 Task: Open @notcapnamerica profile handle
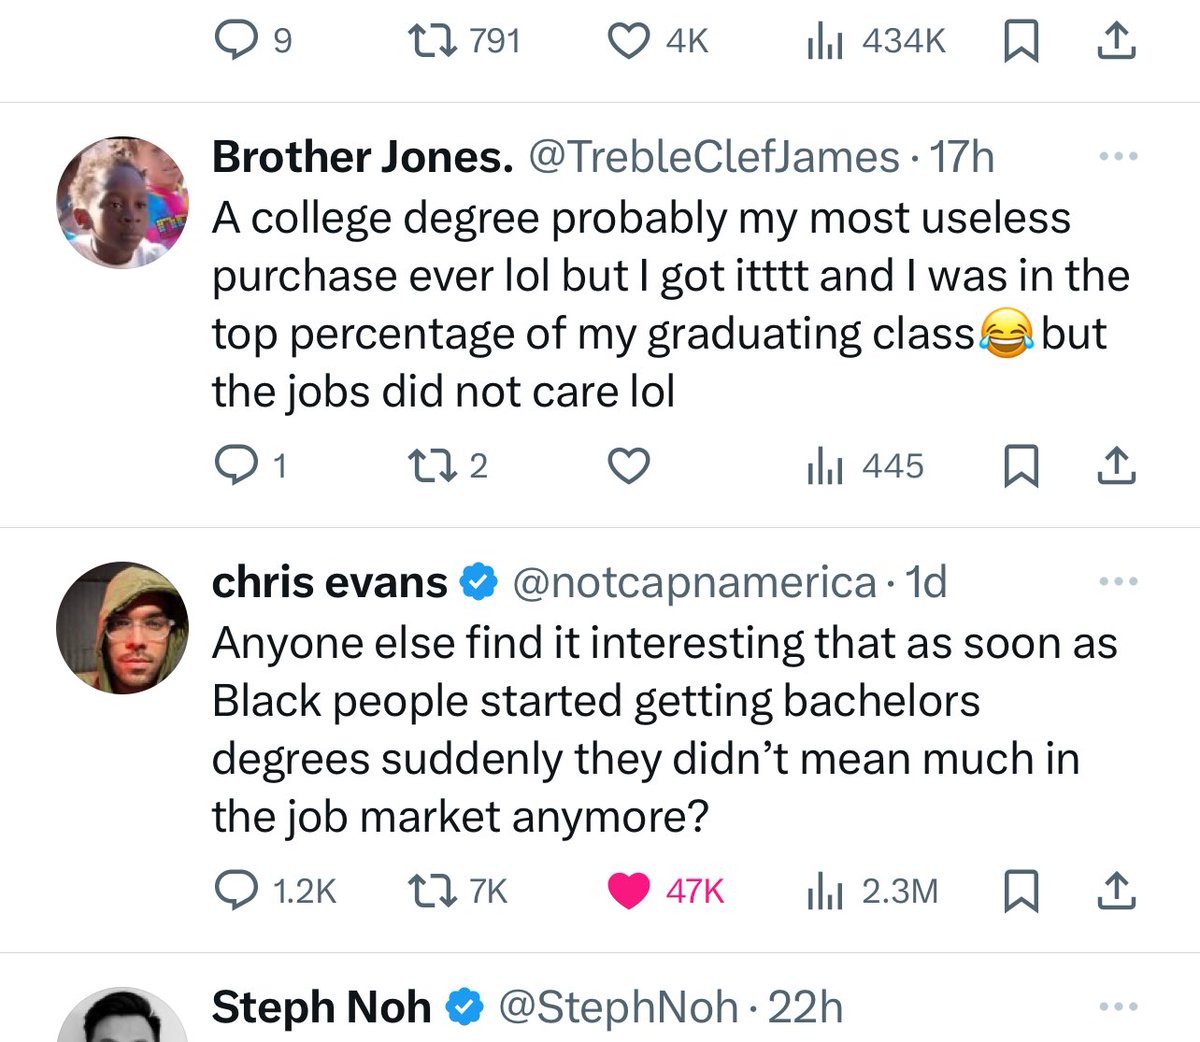[x=694, y=582]
